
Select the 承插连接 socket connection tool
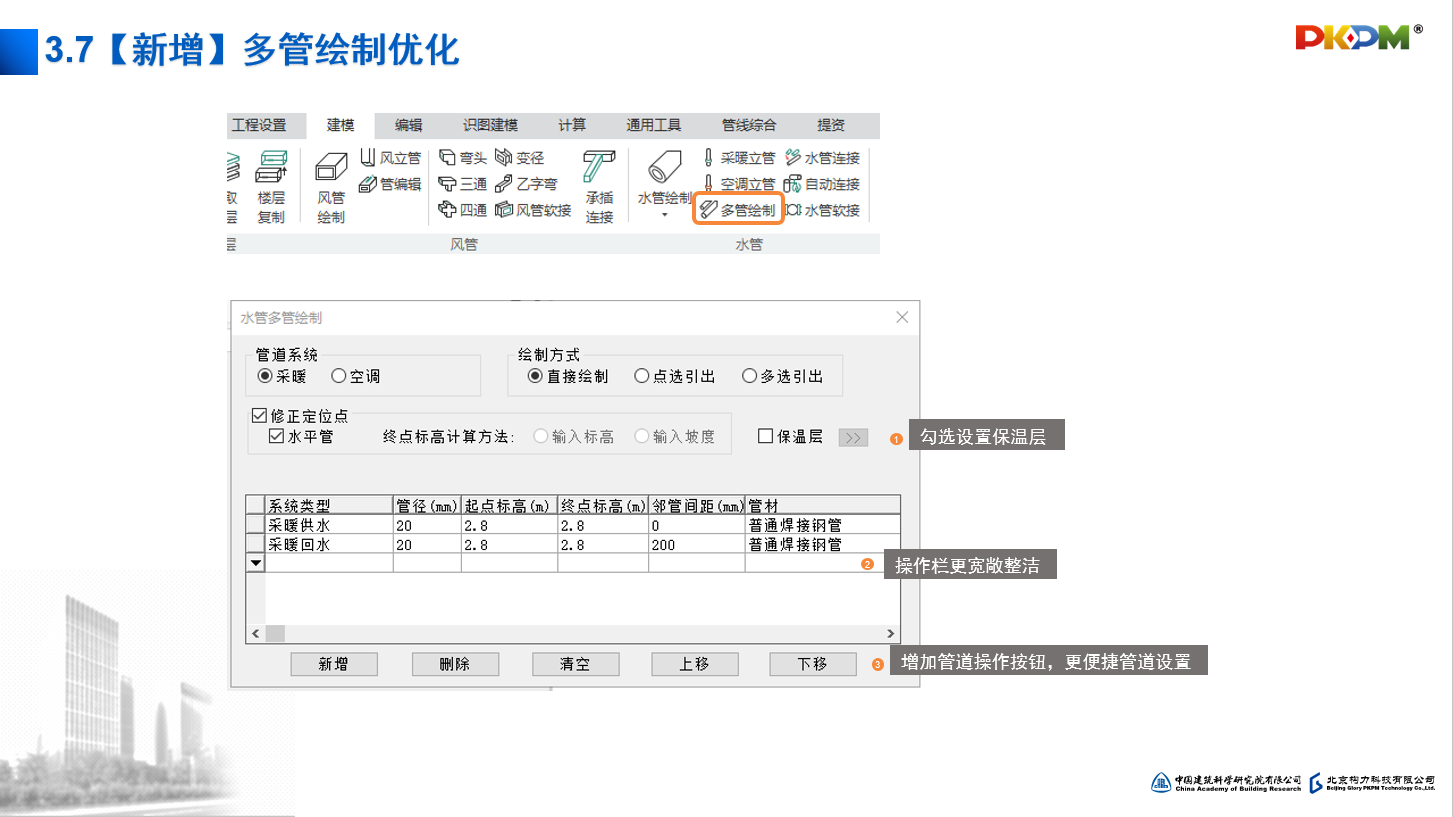click(x=600, y=187)
